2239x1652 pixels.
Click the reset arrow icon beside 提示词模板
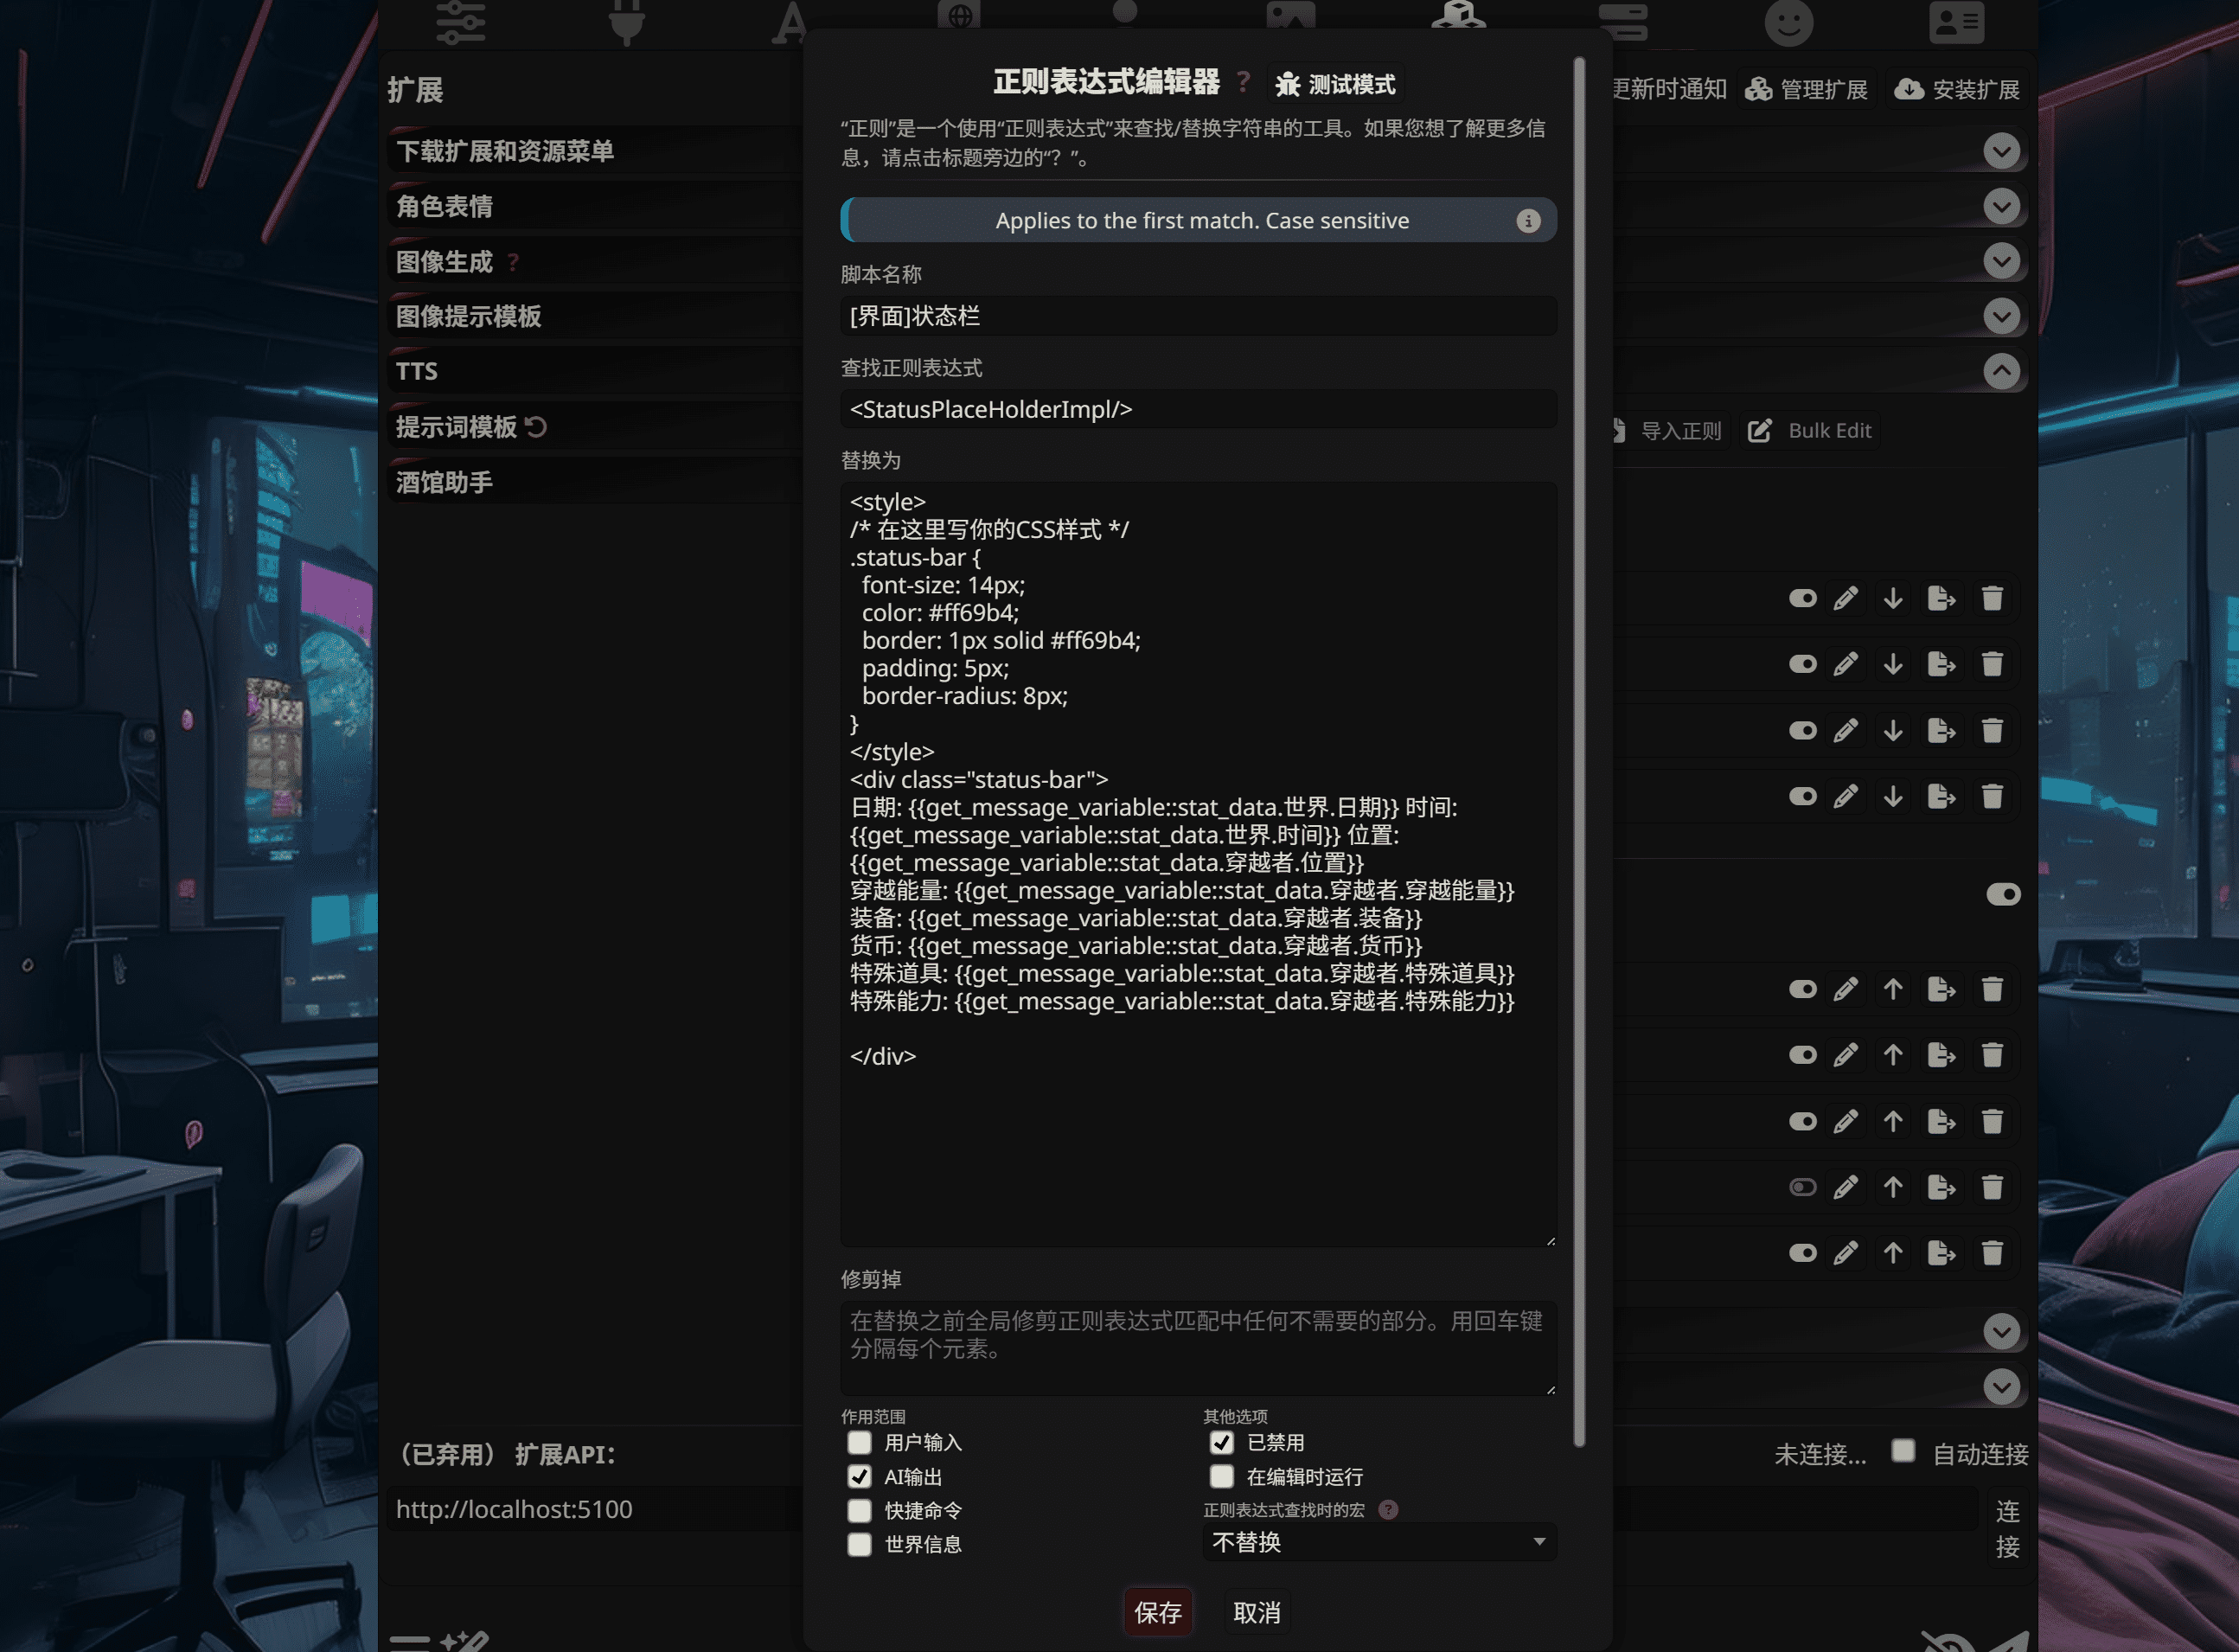pos(536,427)
